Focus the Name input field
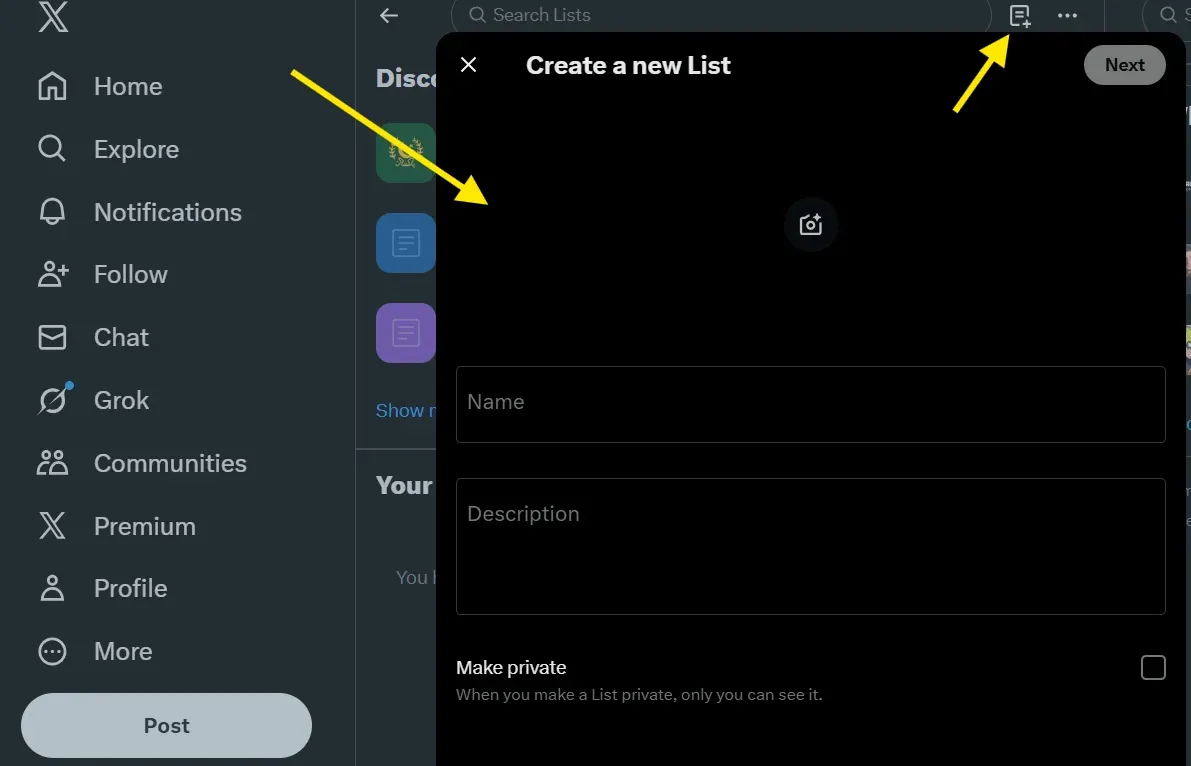 pyautogui.click(x=810, y=404)
